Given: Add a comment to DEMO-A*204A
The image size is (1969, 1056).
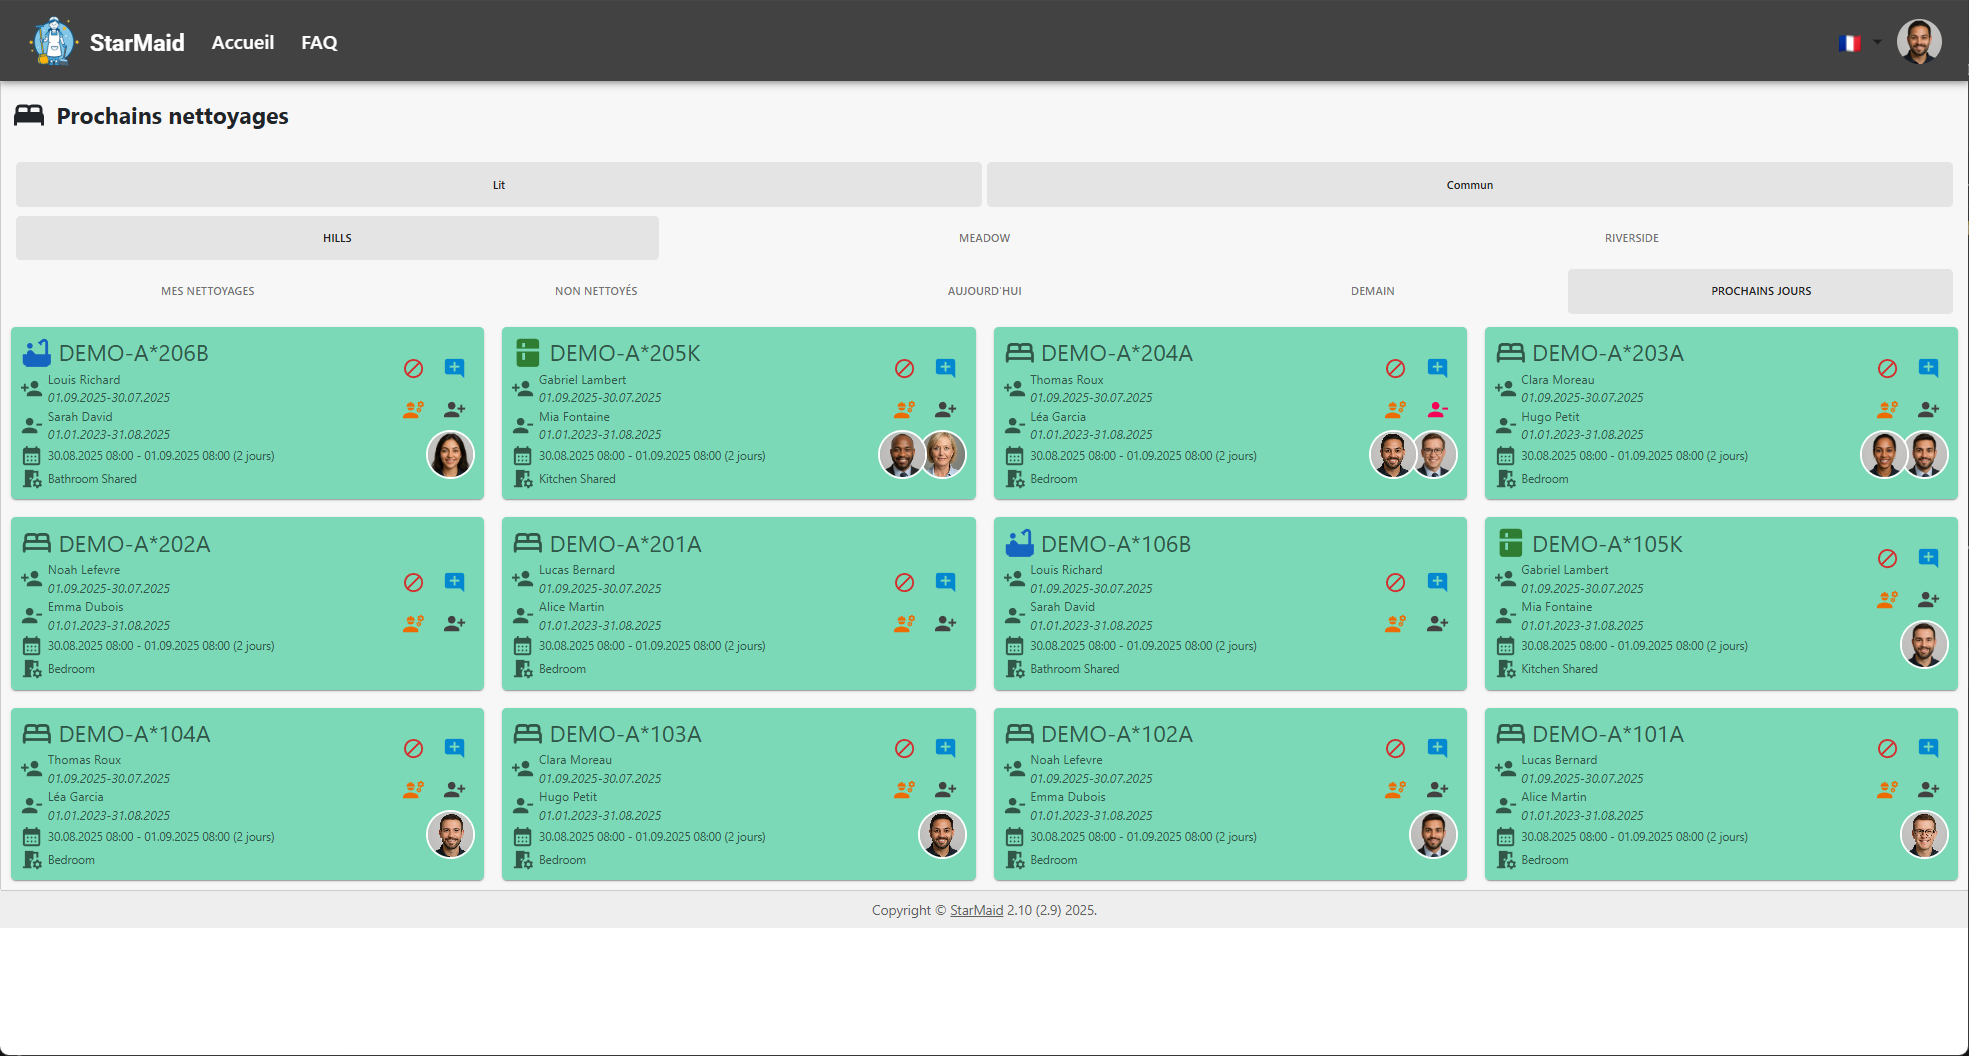Looking at the screenshot, I should (x=1437, y=368).
